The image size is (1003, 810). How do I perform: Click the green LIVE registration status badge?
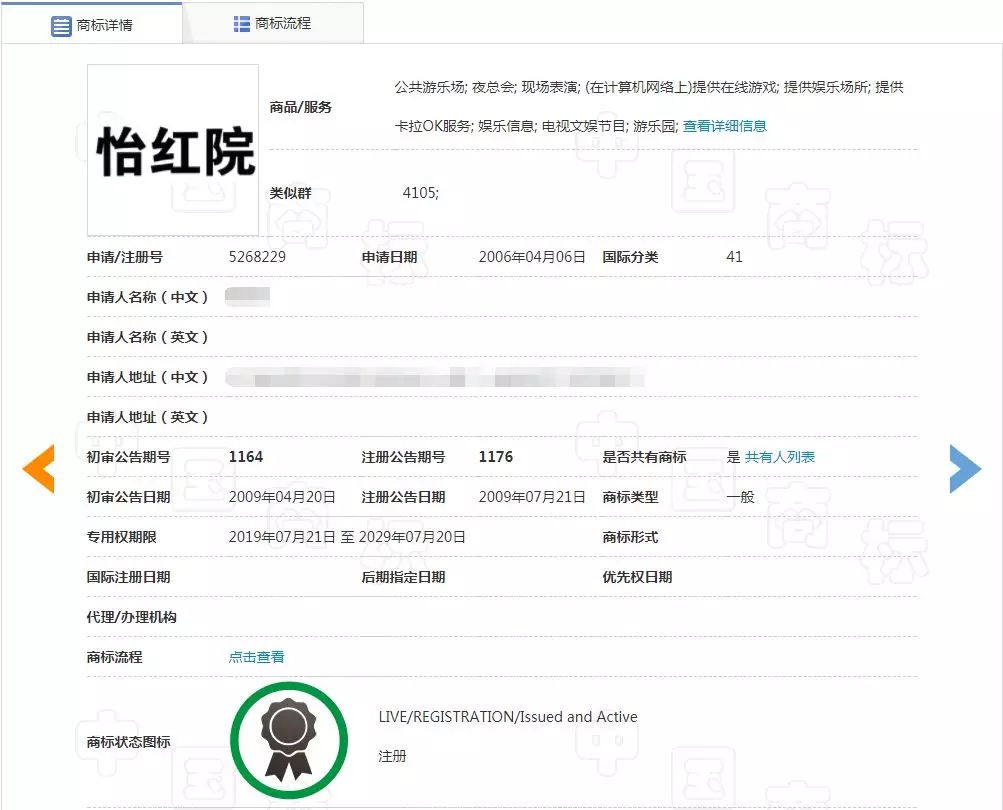click(x=289, y=739)
